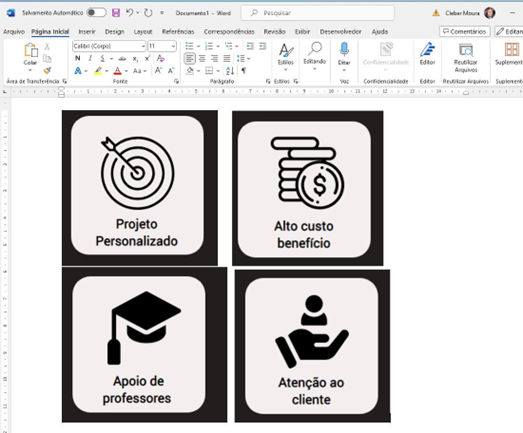Select the Format Painter brush icon
Screen dimensions: 523x433
[47, 70]
